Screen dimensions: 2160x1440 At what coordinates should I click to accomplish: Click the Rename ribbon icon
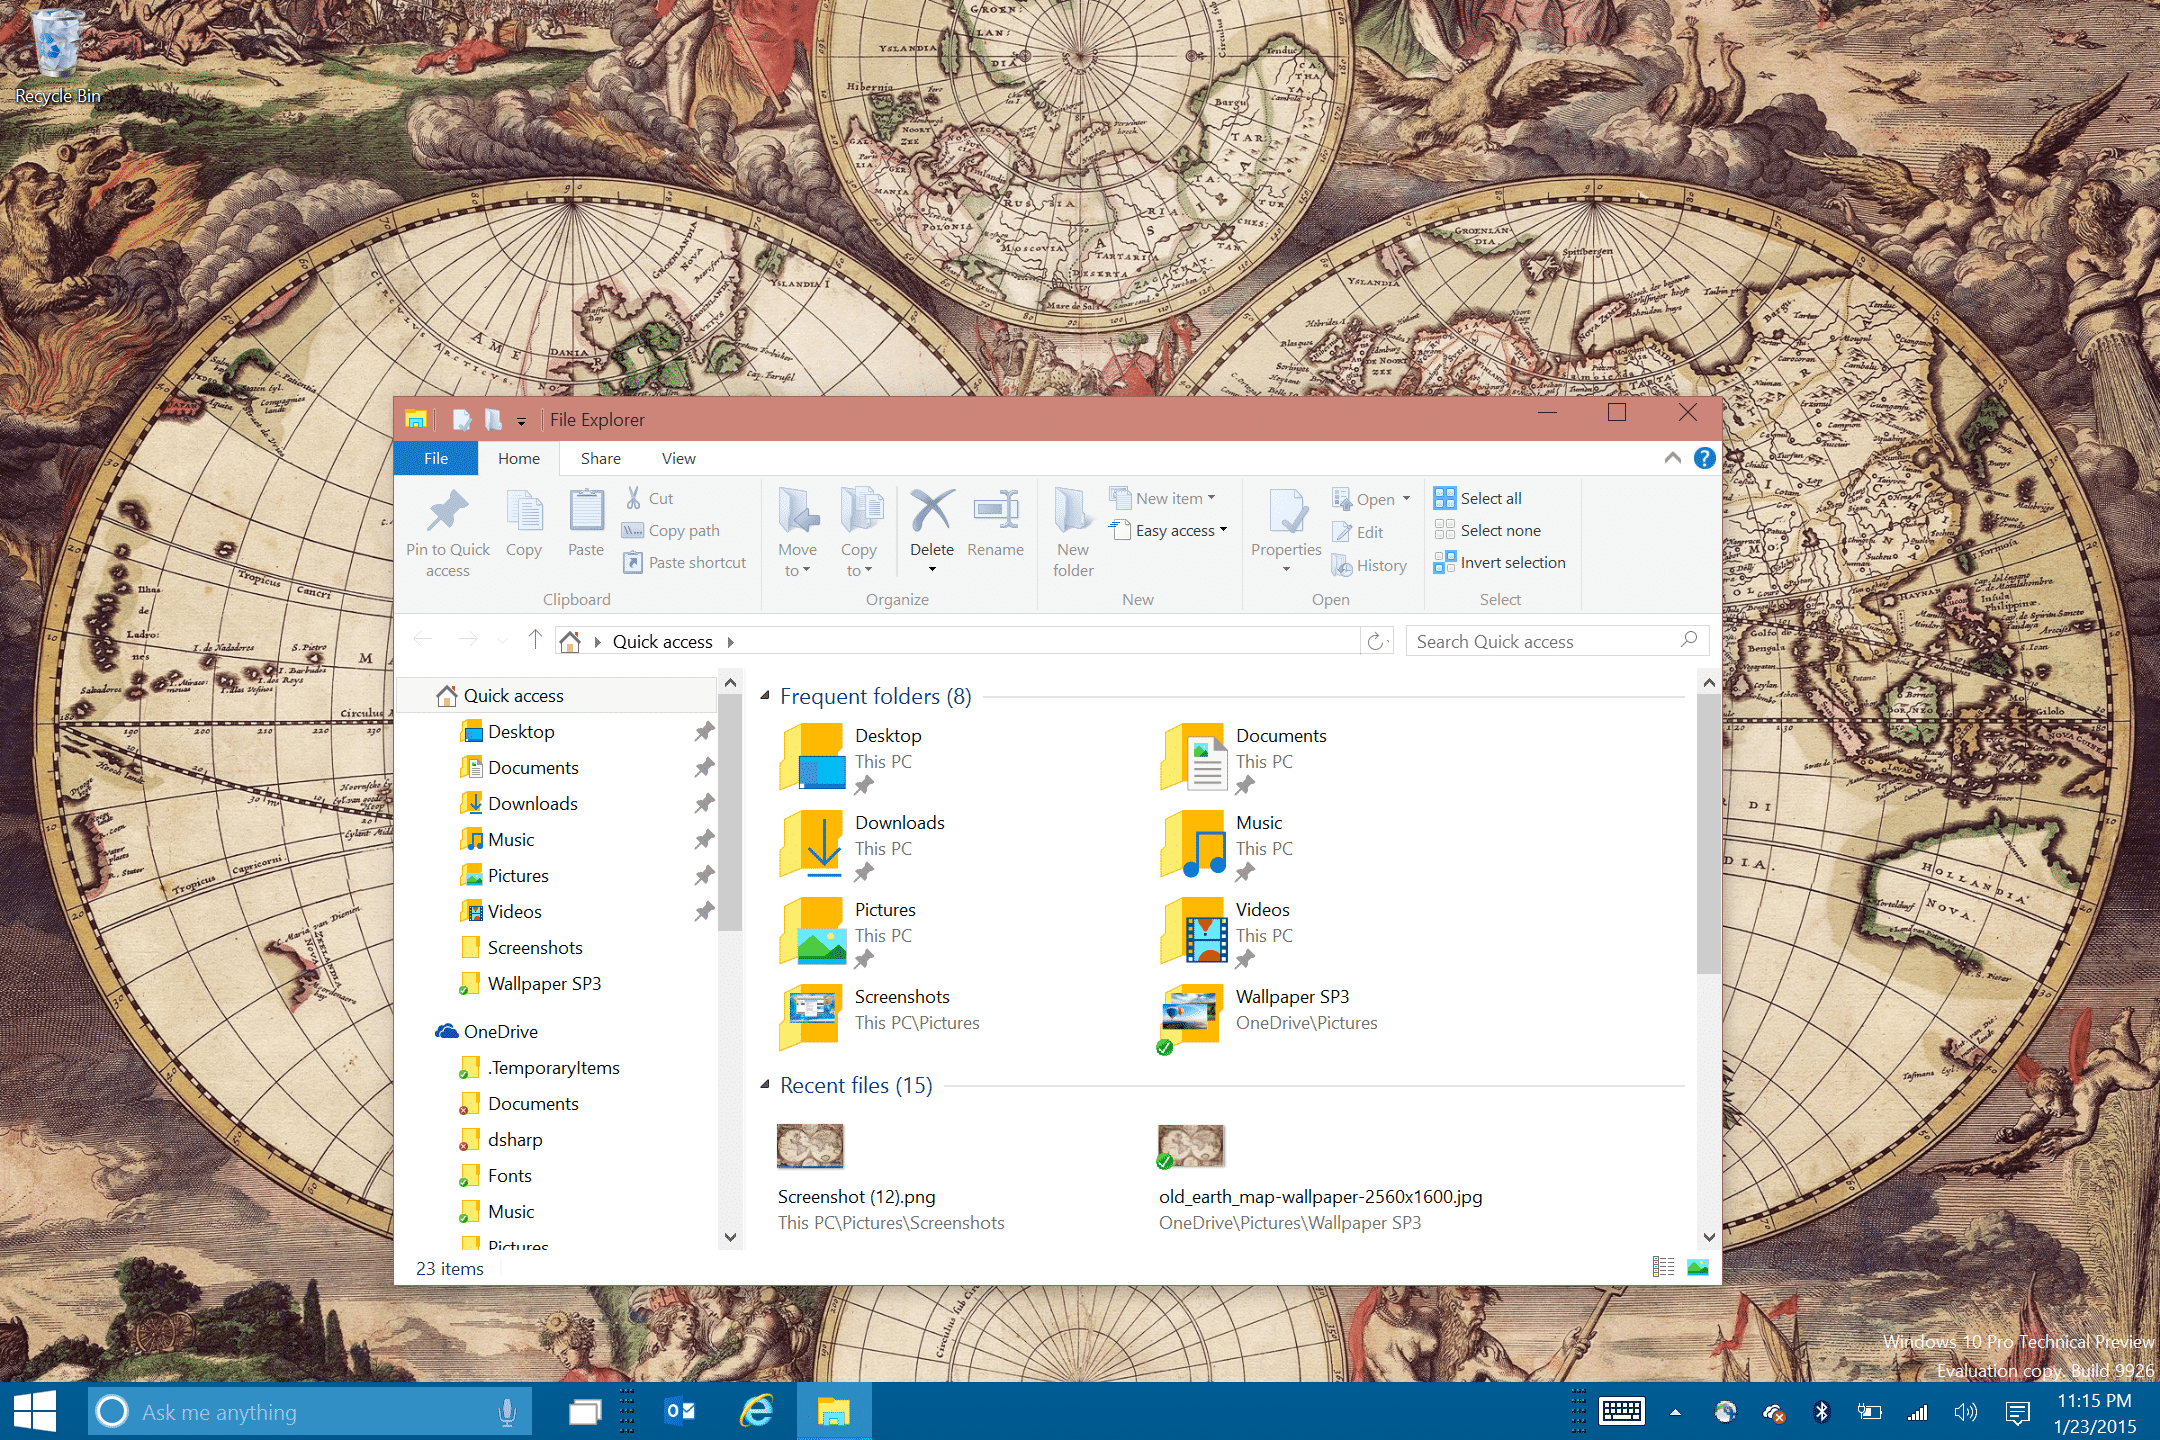[996, 510]
